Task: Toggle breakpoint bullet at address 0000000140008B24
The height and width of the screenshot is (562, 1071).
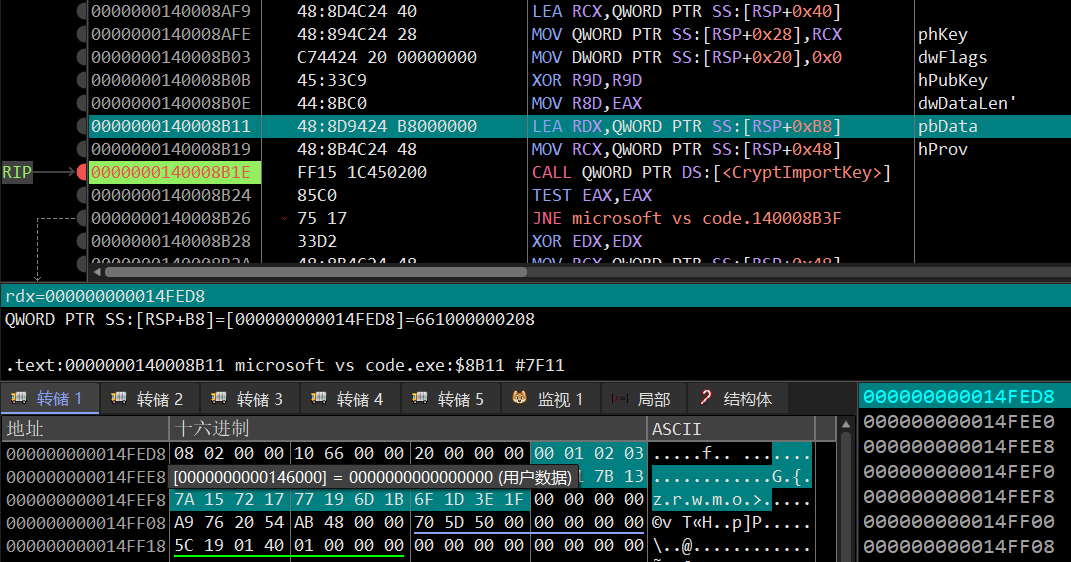Action: [82, 195]
